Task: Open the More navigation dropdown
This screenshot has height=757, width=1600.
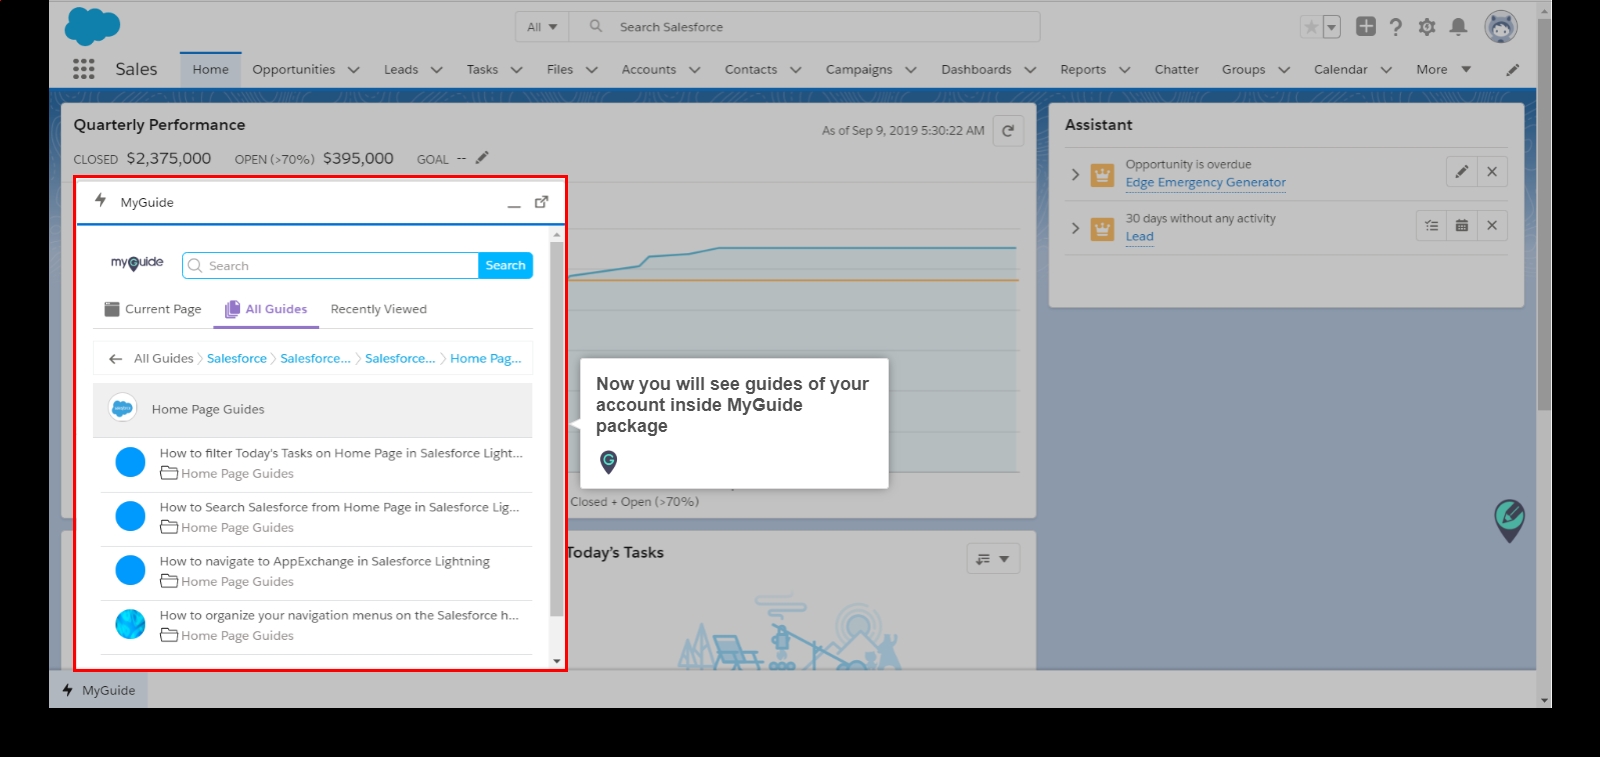Action: (x=1443, y=70)
